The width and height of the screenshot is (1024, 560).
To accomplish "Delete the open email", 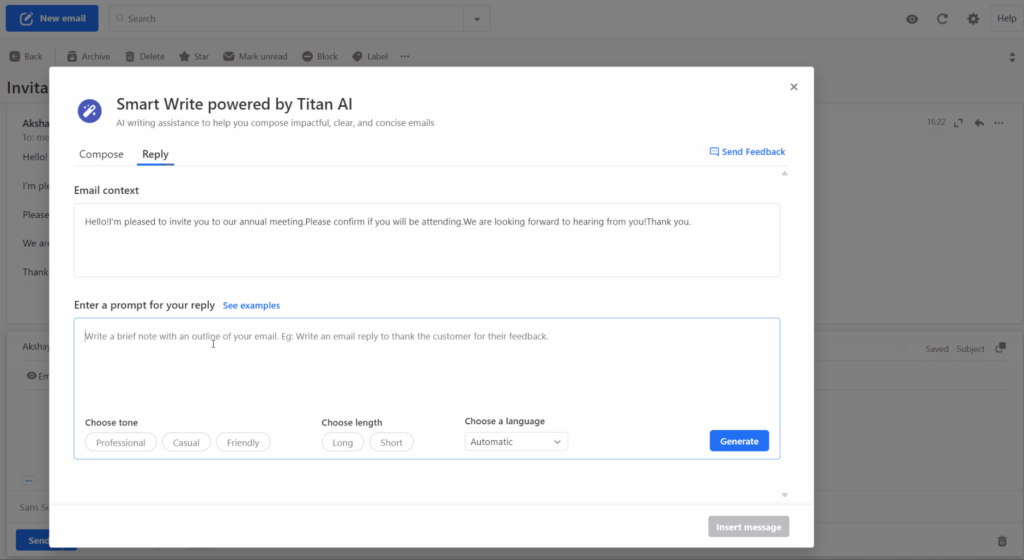I will tap(145, 56).
